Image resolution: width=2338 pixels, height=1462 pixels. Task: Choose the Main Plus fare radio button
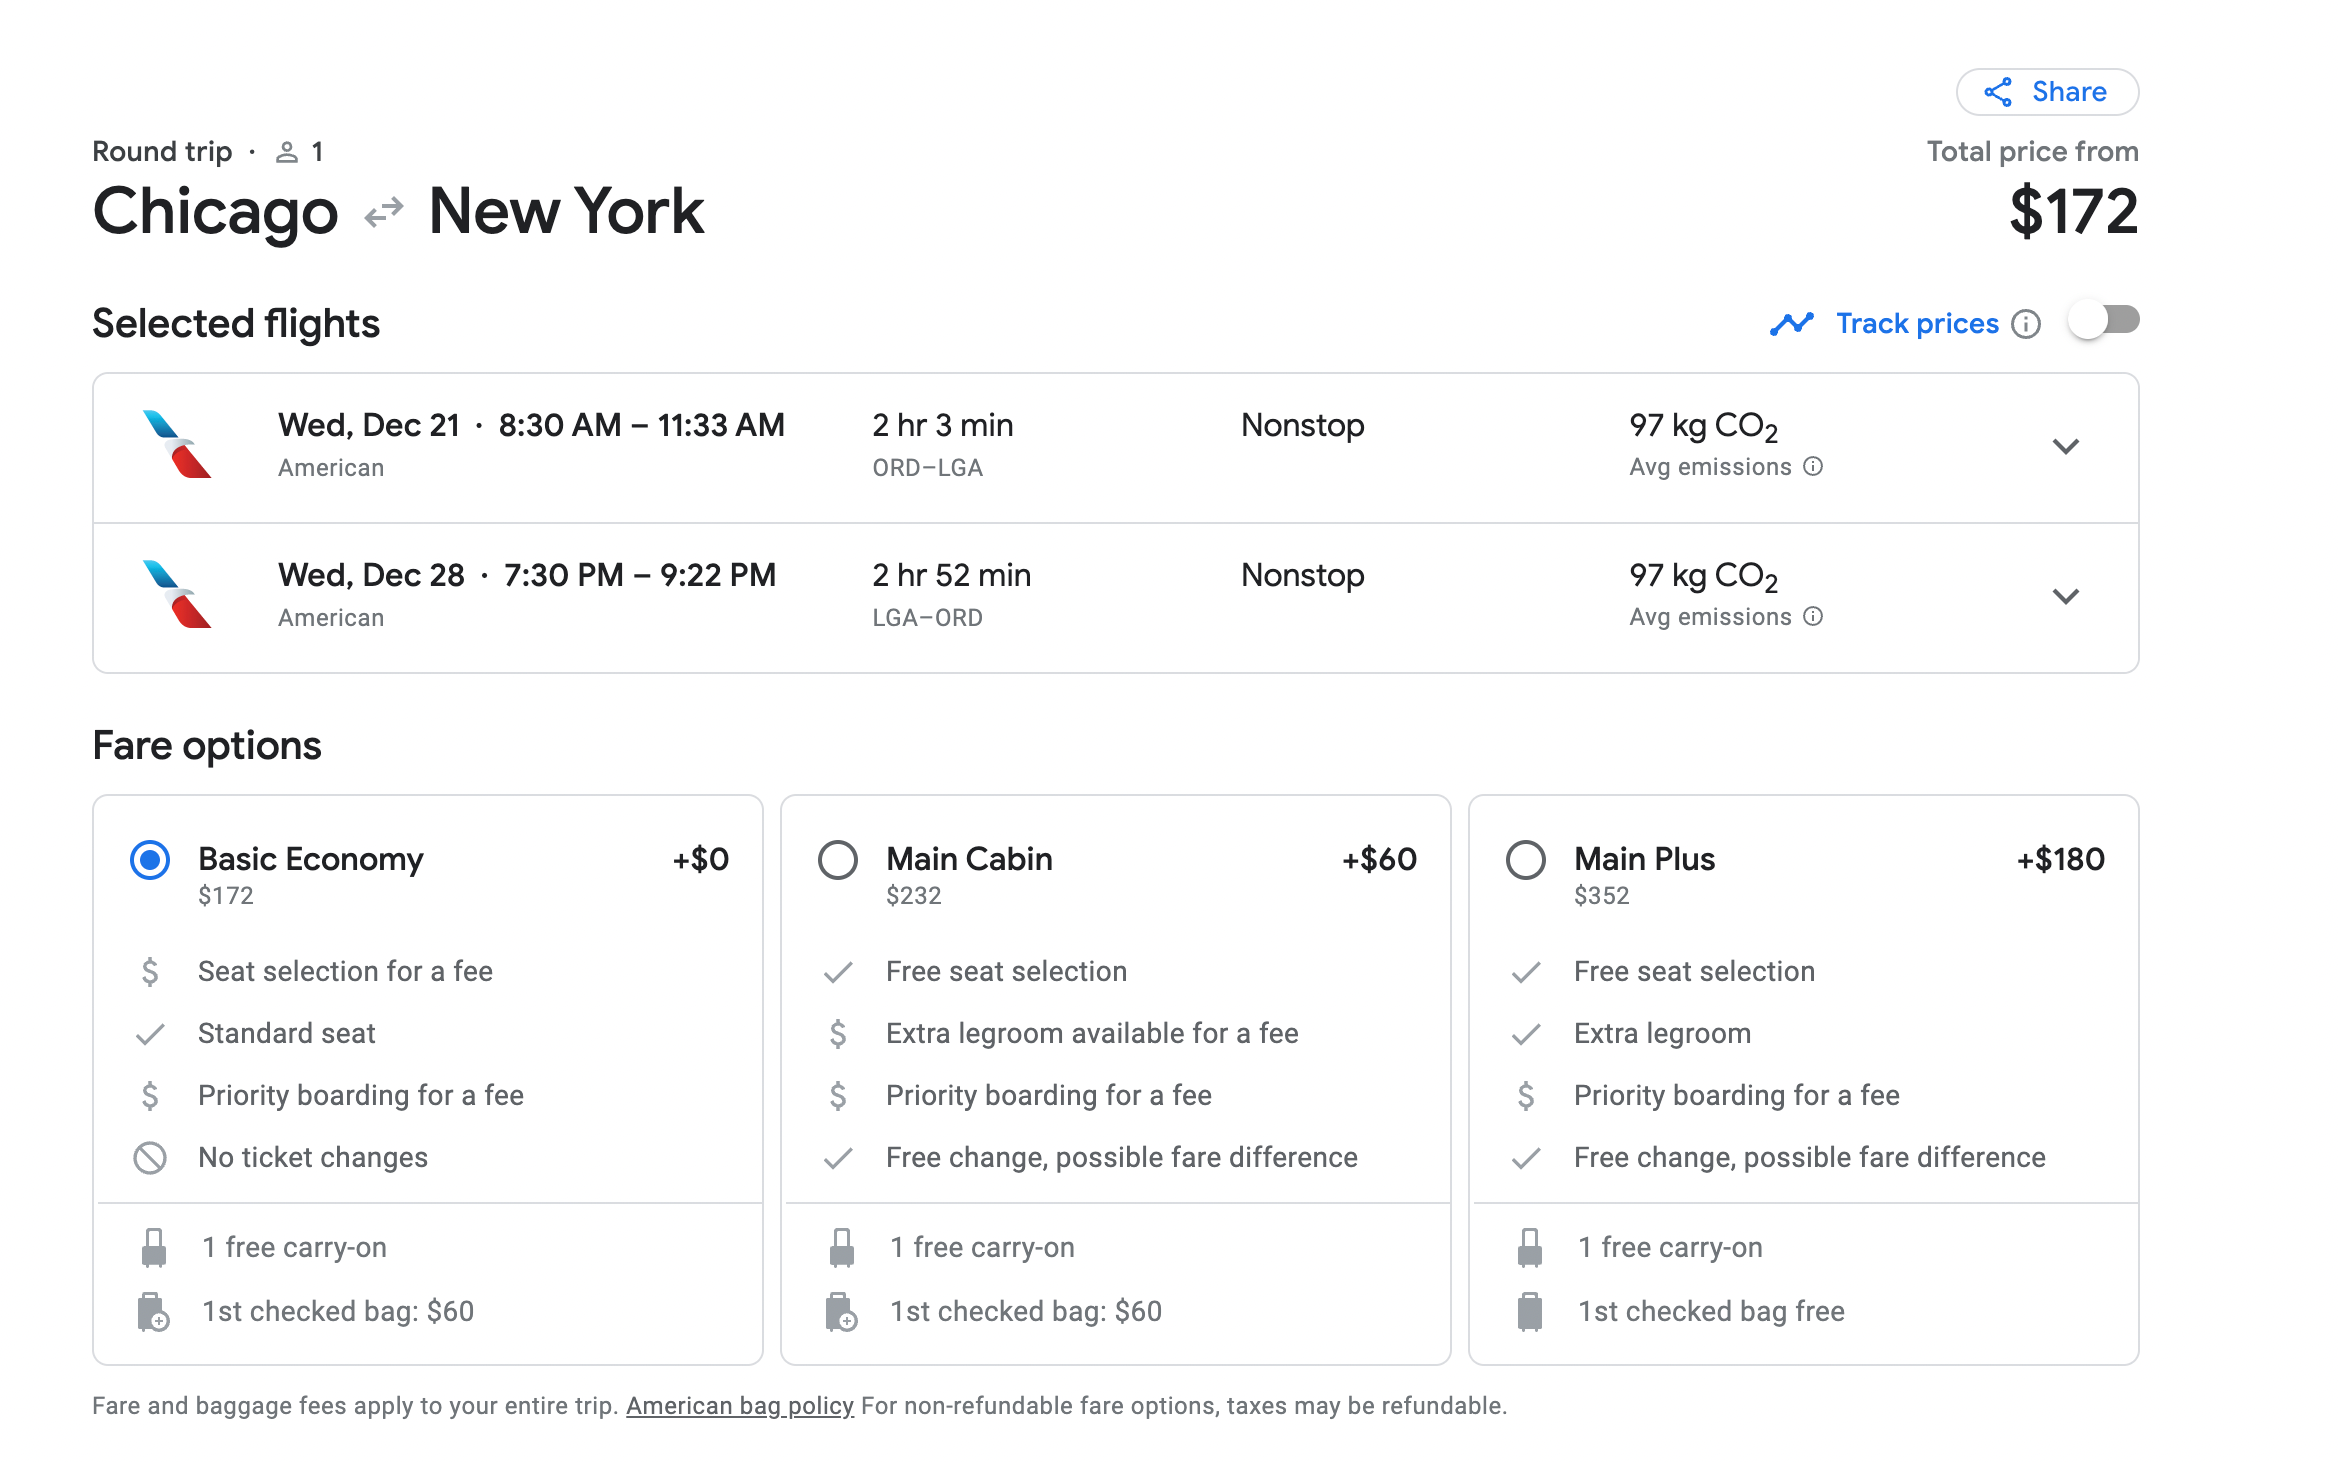(1526, 860)
